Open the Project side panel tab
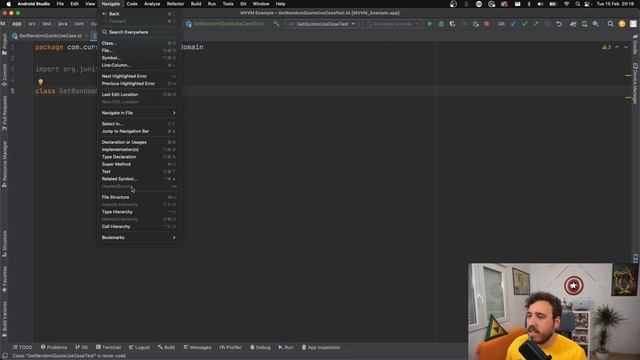This screenshot has height=360, width=640. pos(4,44)
